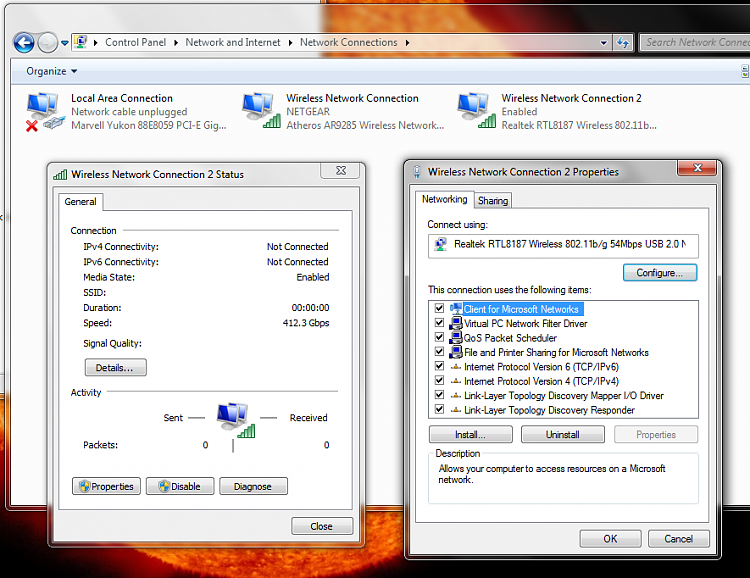The image size is (750, 578).
Task: Click the Configure button
Action: [x=660, y=273]
